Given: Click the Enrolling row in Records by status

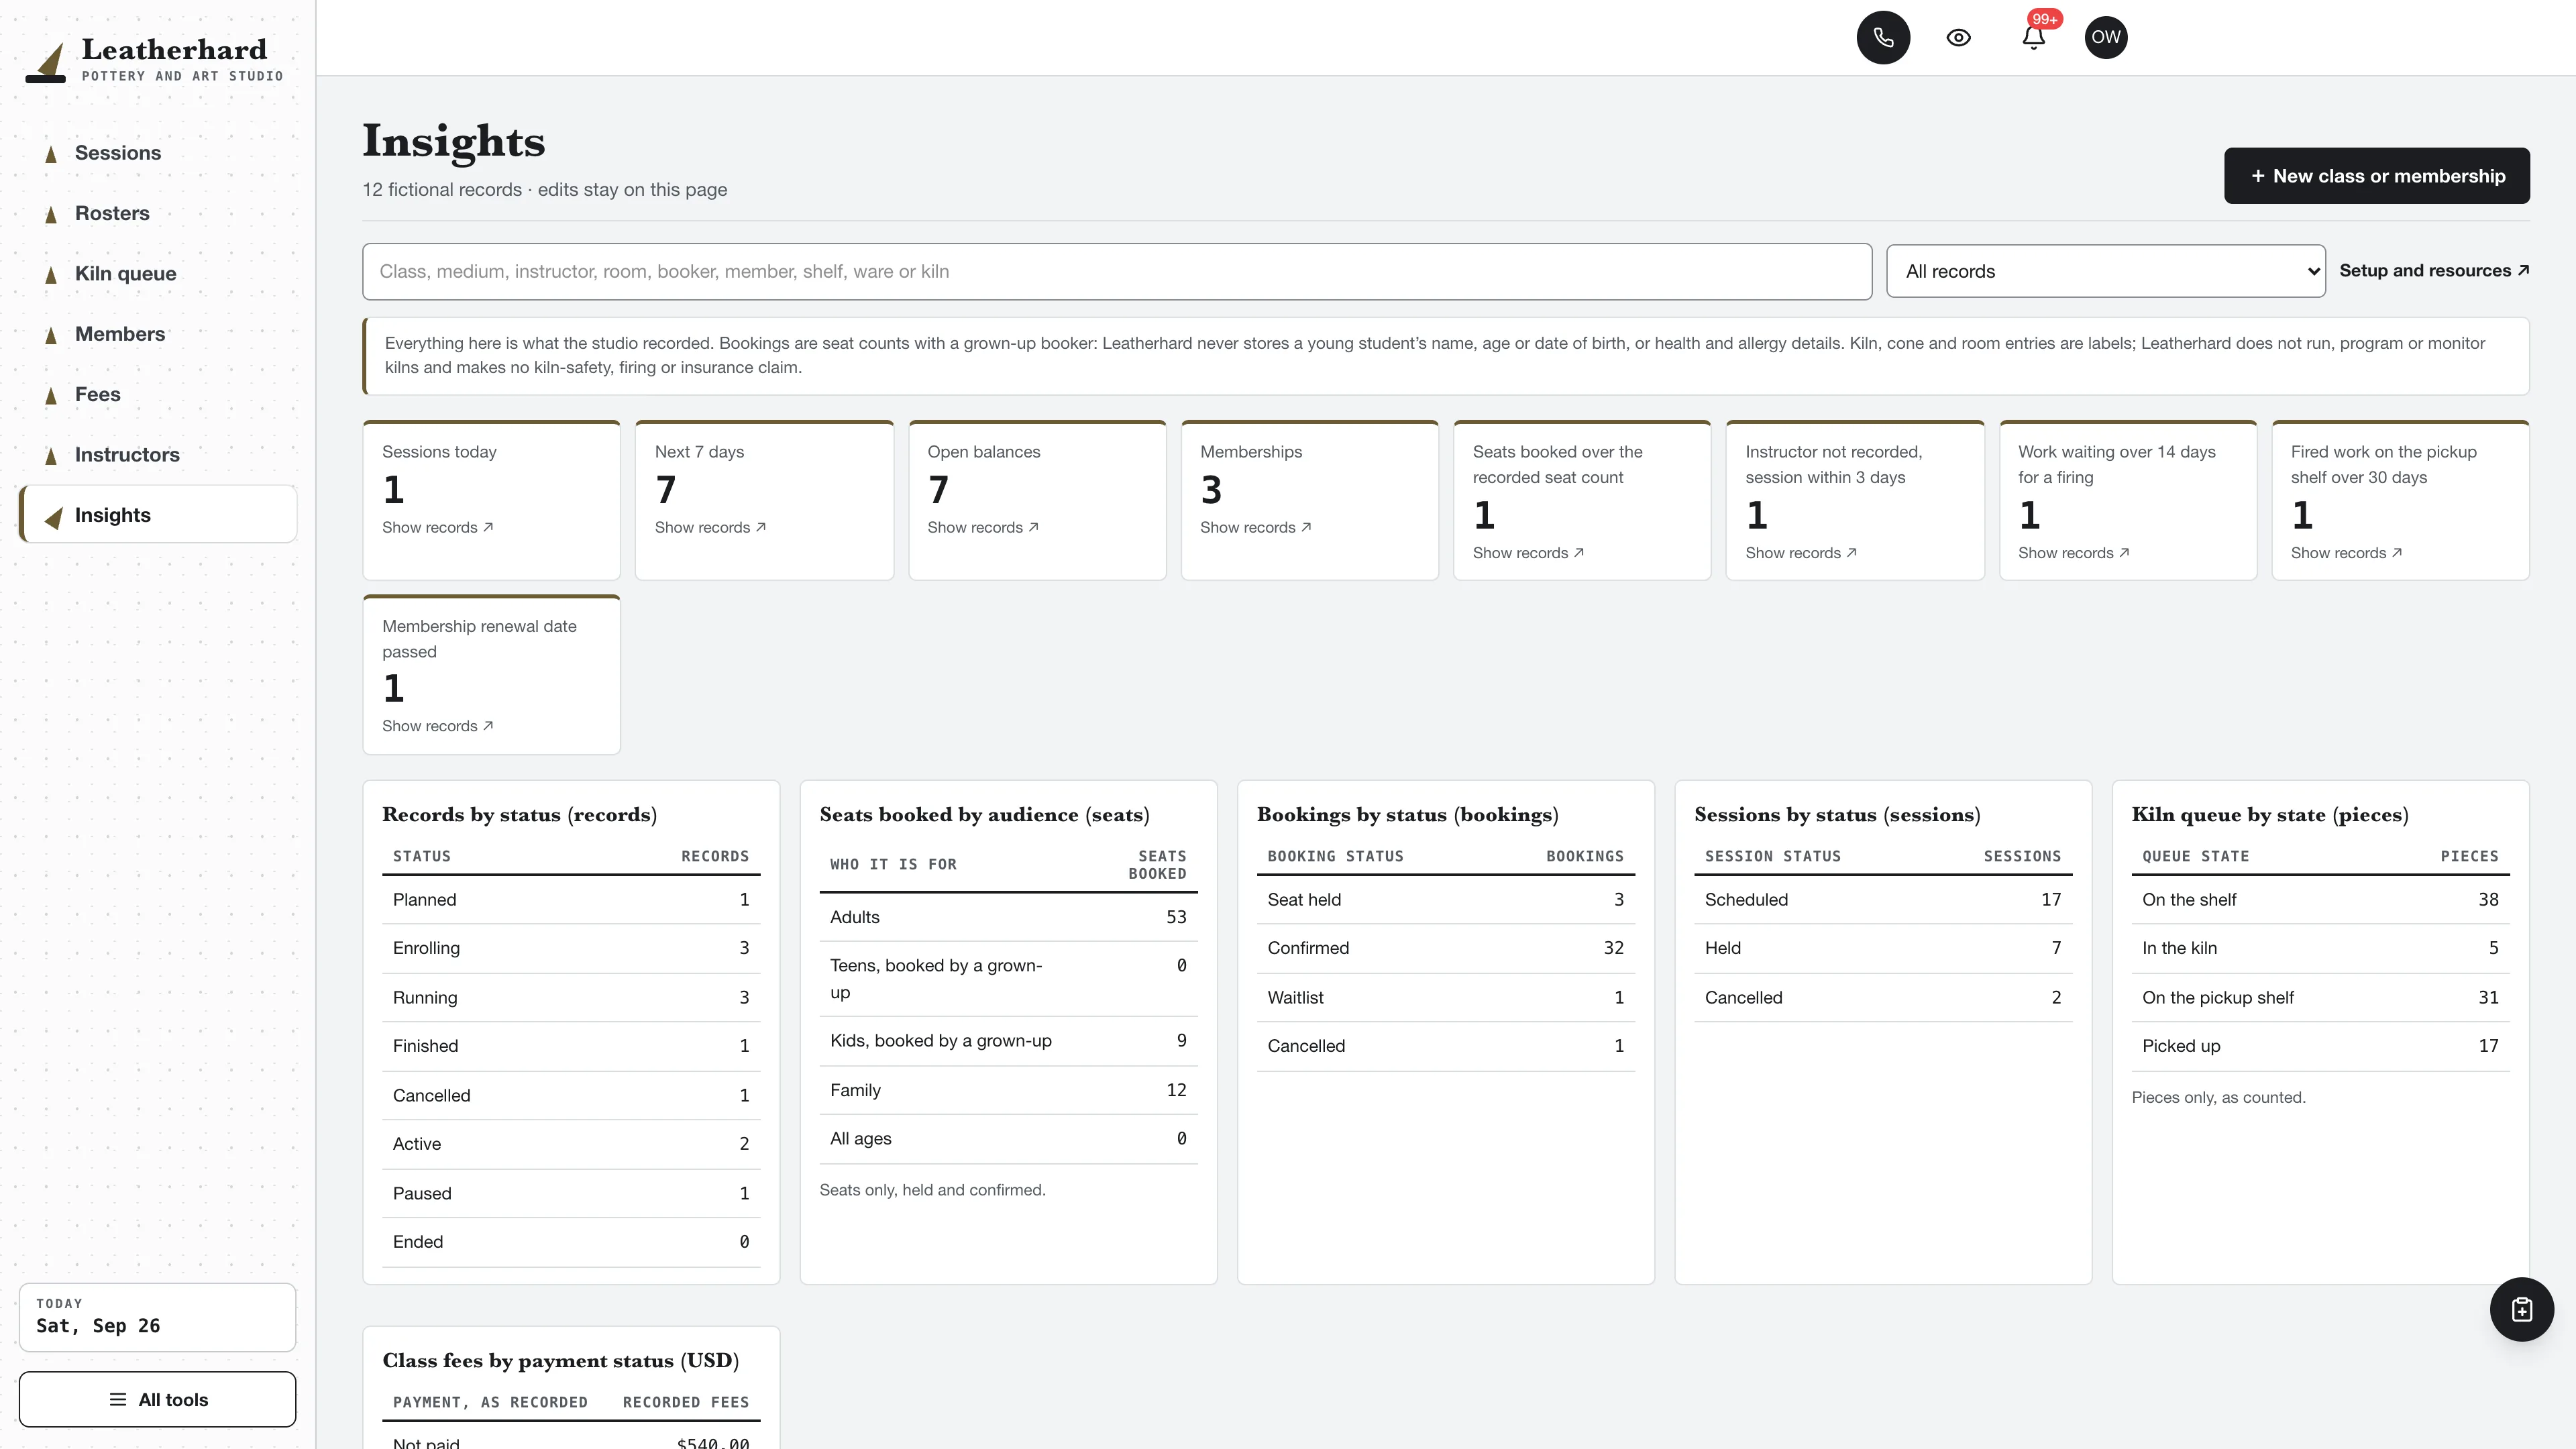Looking at the screenshot, I should pyautogui.click(x=571, y=948).
